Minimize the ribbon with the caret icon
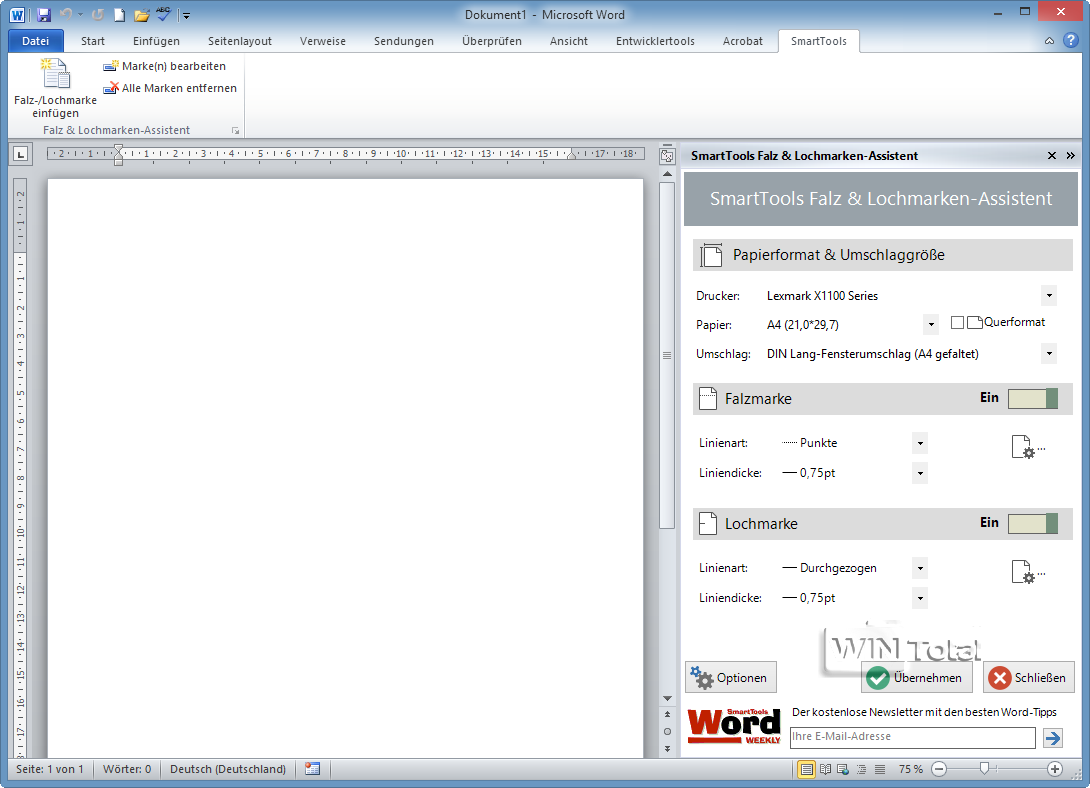Image resolution: width=1090 pixels, height=788 pixels. tap(1050, 41)
